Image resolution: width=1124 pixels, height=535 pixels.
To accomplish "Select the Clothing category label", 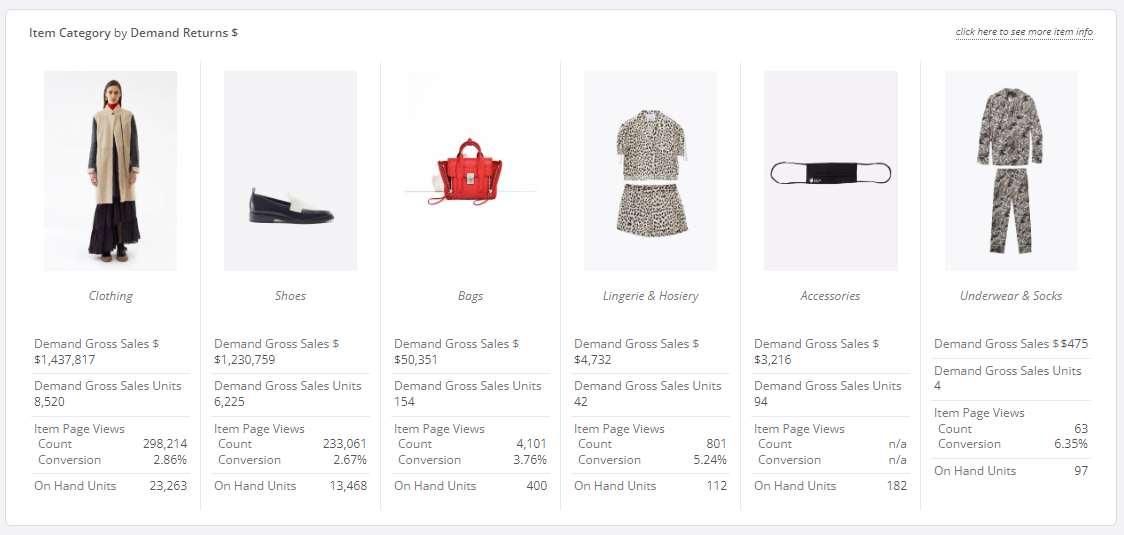I will point(110,295).
